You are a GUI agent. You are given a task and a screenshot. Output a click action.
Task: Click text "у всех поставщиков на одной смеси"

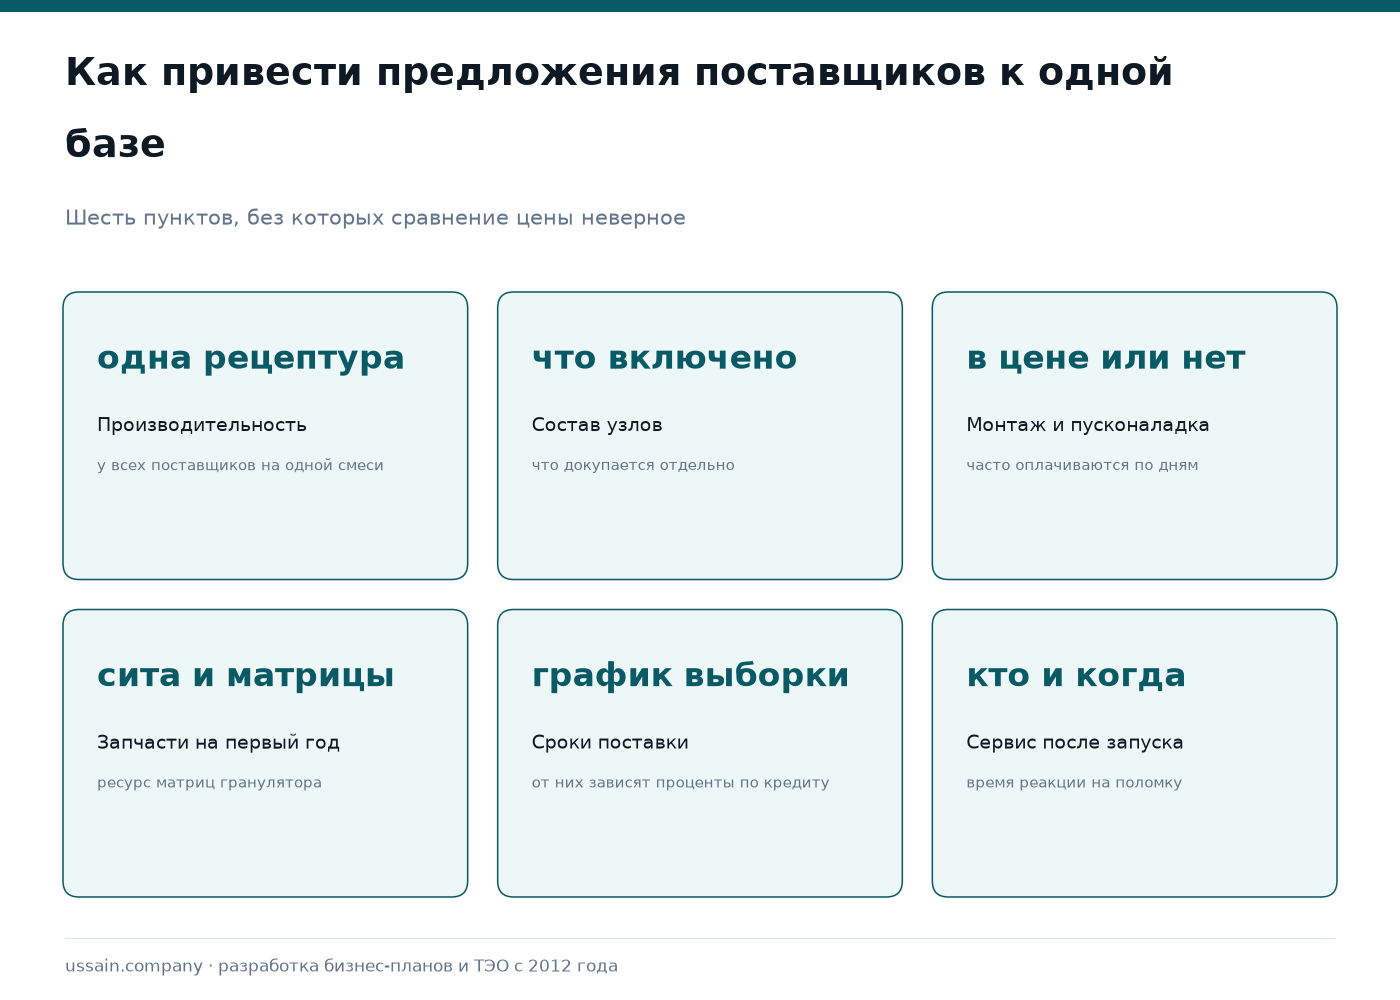tap(240, 465)
